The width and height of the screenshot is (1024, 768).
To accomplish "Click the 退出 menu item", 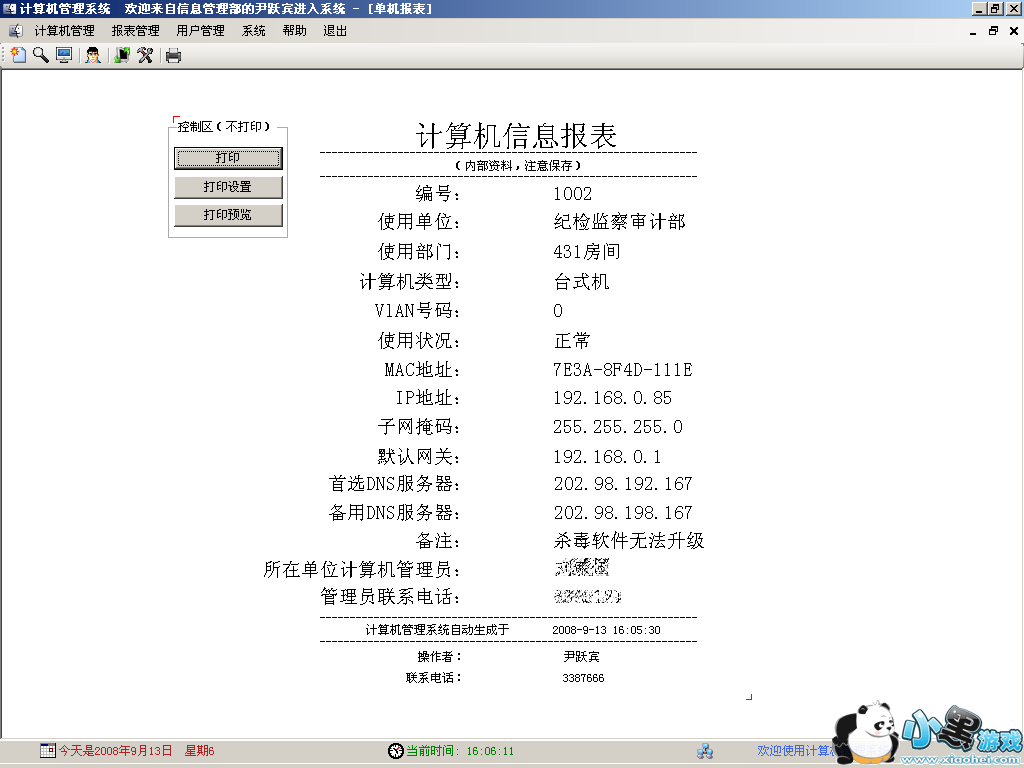I will (x=334, y=31).
